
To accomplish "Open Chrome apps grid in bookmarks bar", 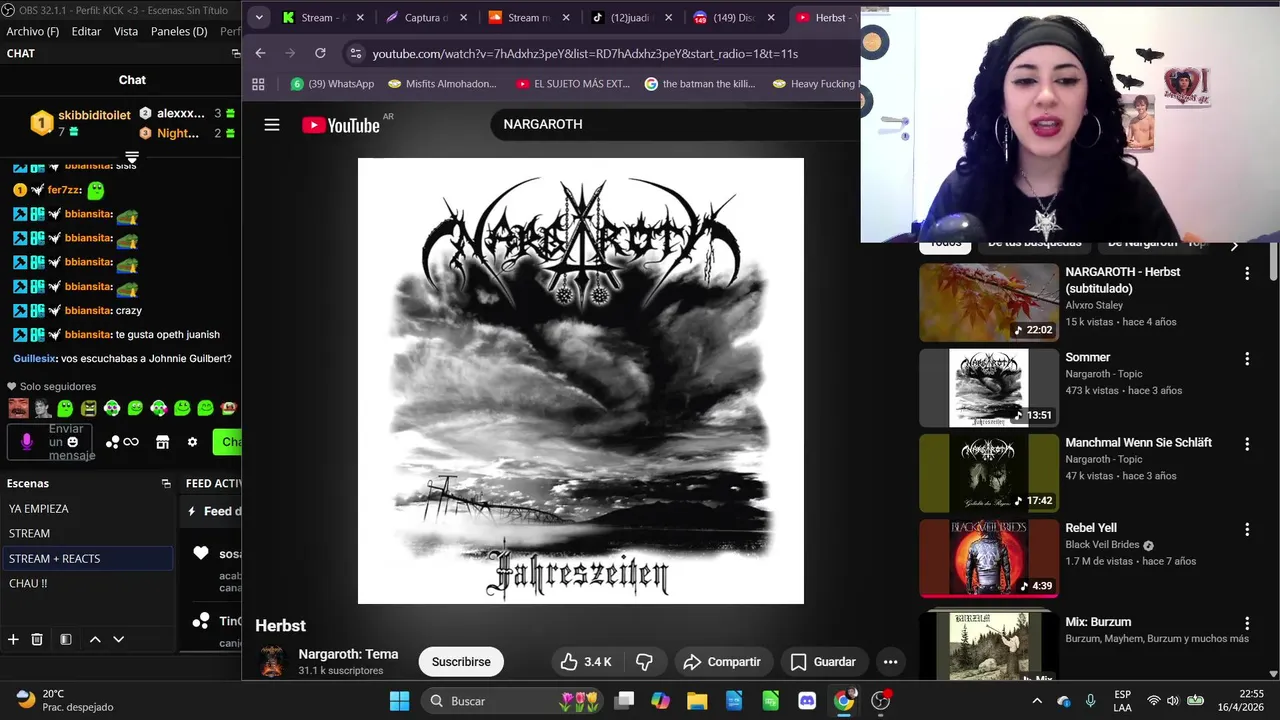I will point(258,84).
